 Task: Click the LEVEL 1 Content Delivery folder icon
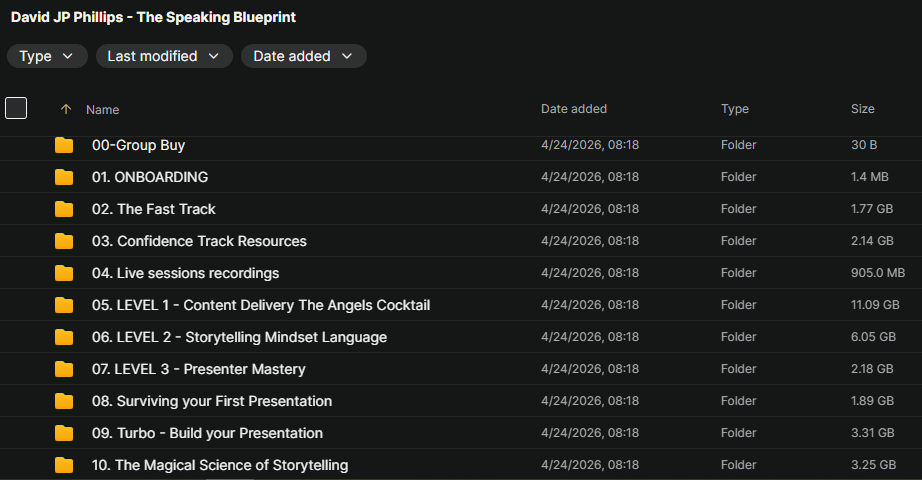tap(64, 305)
